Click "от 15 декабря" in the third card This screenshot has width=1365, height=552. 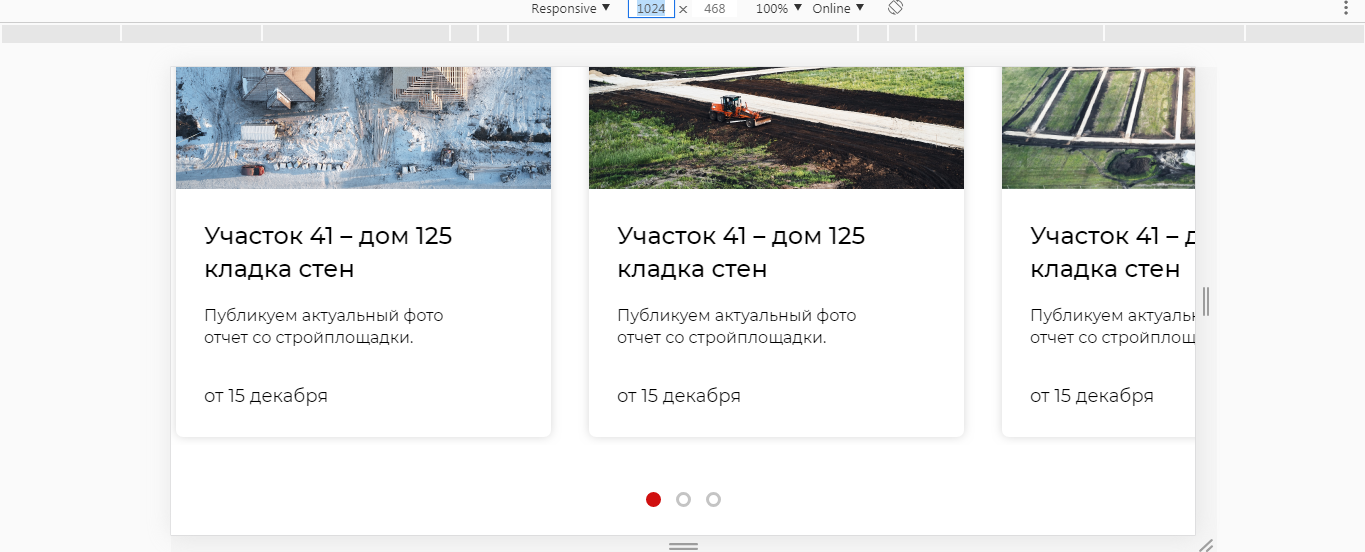[1092, 395]
